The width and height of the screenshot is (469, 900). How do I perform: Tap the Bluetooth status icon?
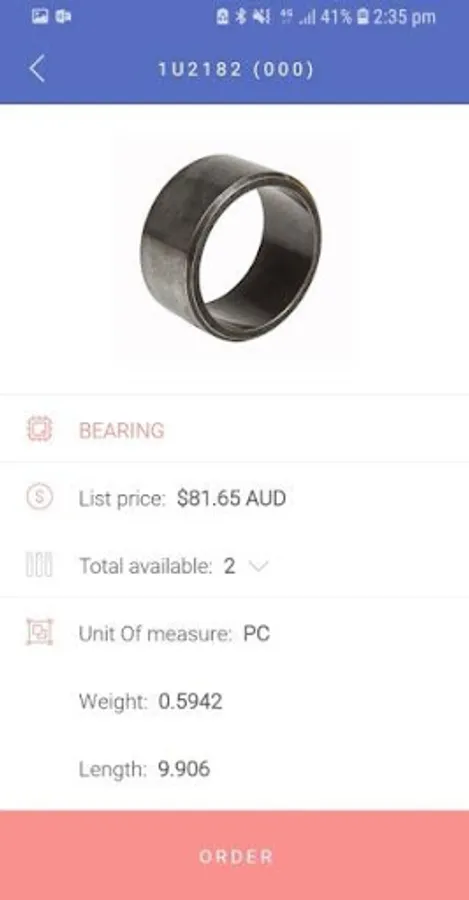(241, 17)
